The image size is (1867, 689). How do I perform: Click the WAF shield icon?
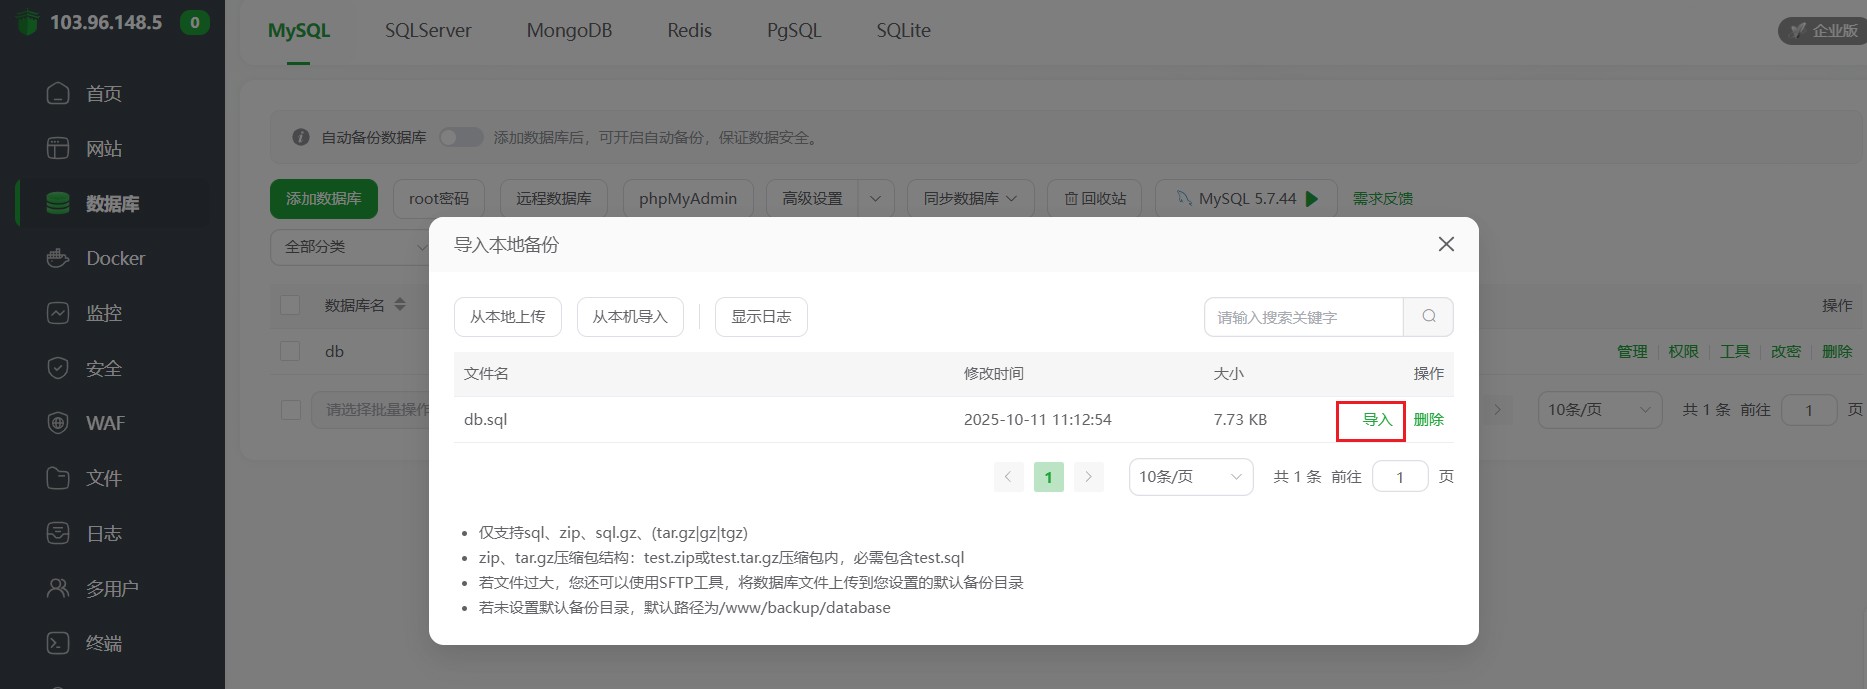click(x=58, y=423)
